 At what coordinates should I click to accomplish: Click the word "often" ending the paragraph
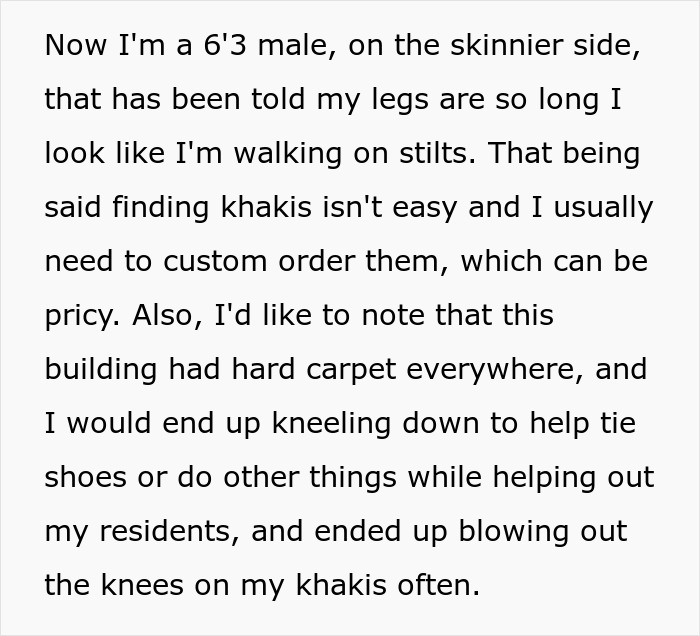pyautogui.click(x=440, y=586)
